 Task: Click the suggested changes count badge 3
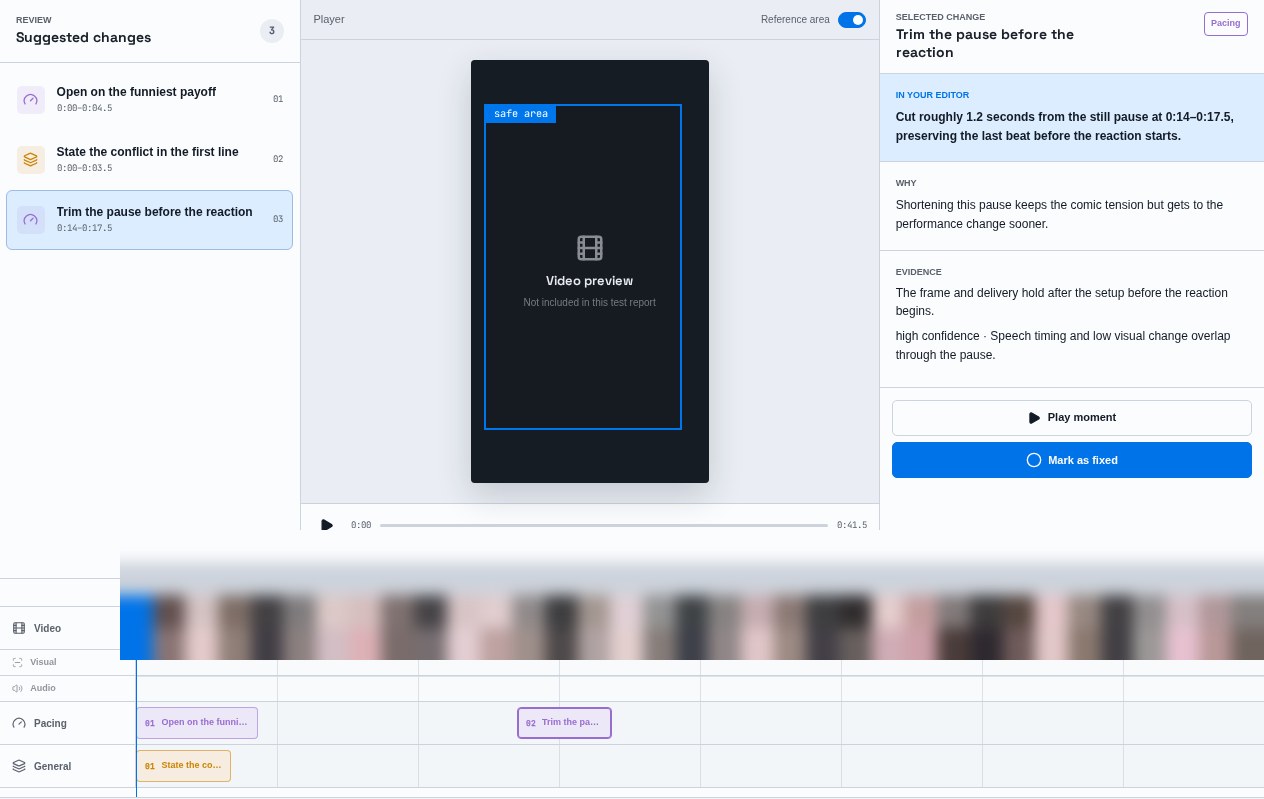[x=272, y=31]
